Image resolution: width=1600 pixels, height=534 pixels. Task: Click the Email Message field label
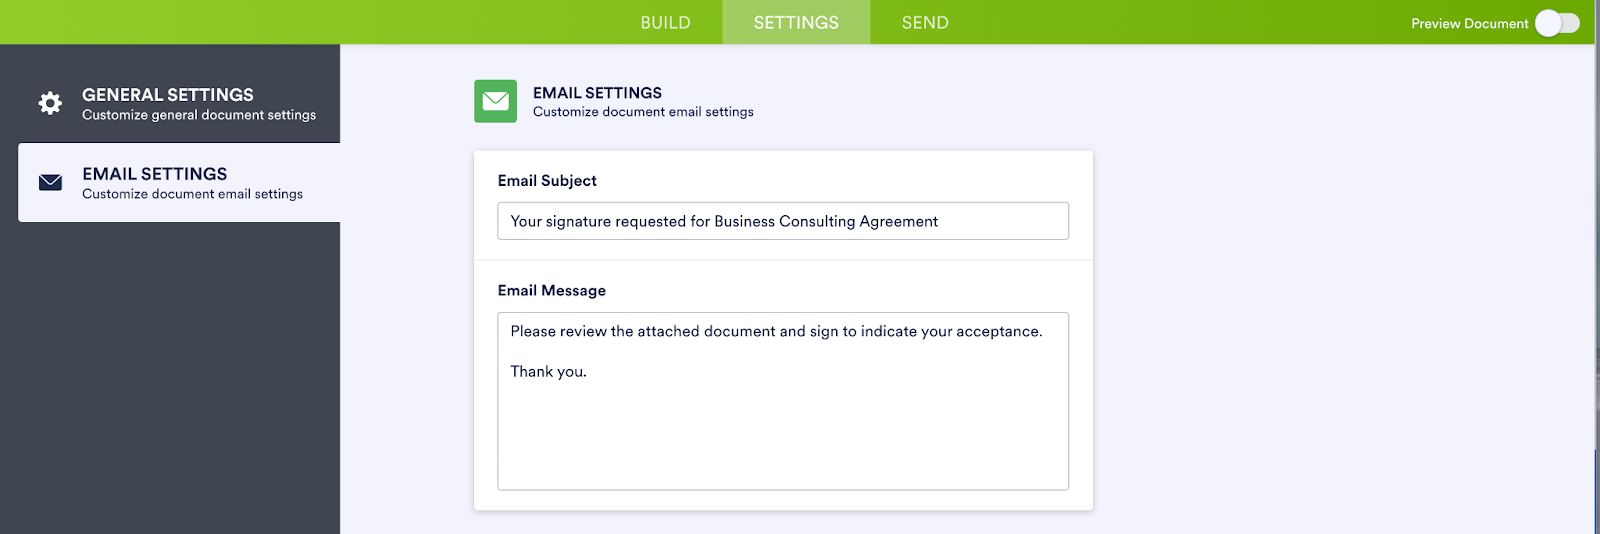click(552, 291)
